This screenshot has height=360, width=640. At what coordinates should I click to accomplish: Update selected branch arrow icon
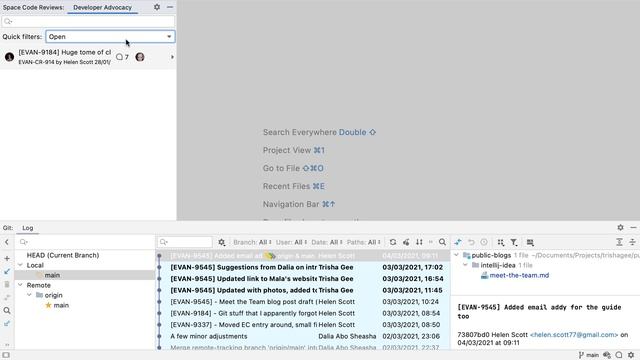point(7,271)
